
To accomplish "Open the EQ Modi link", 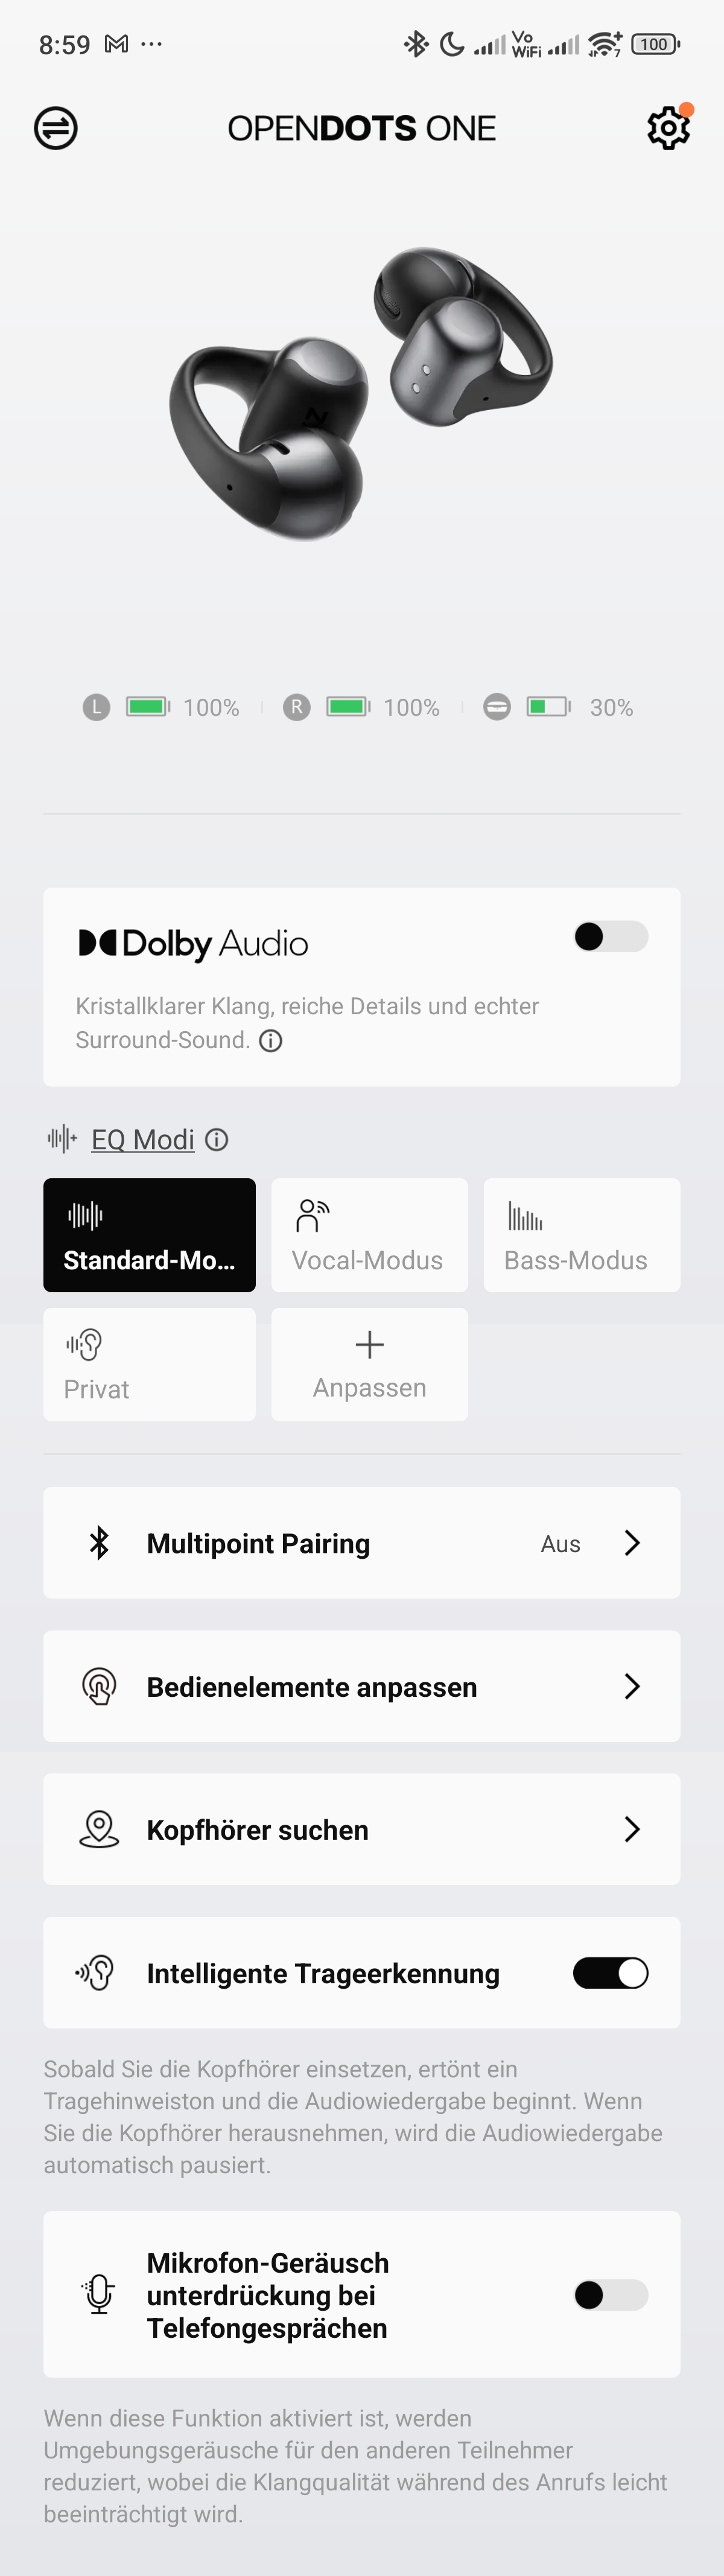I will point(143,1140).
